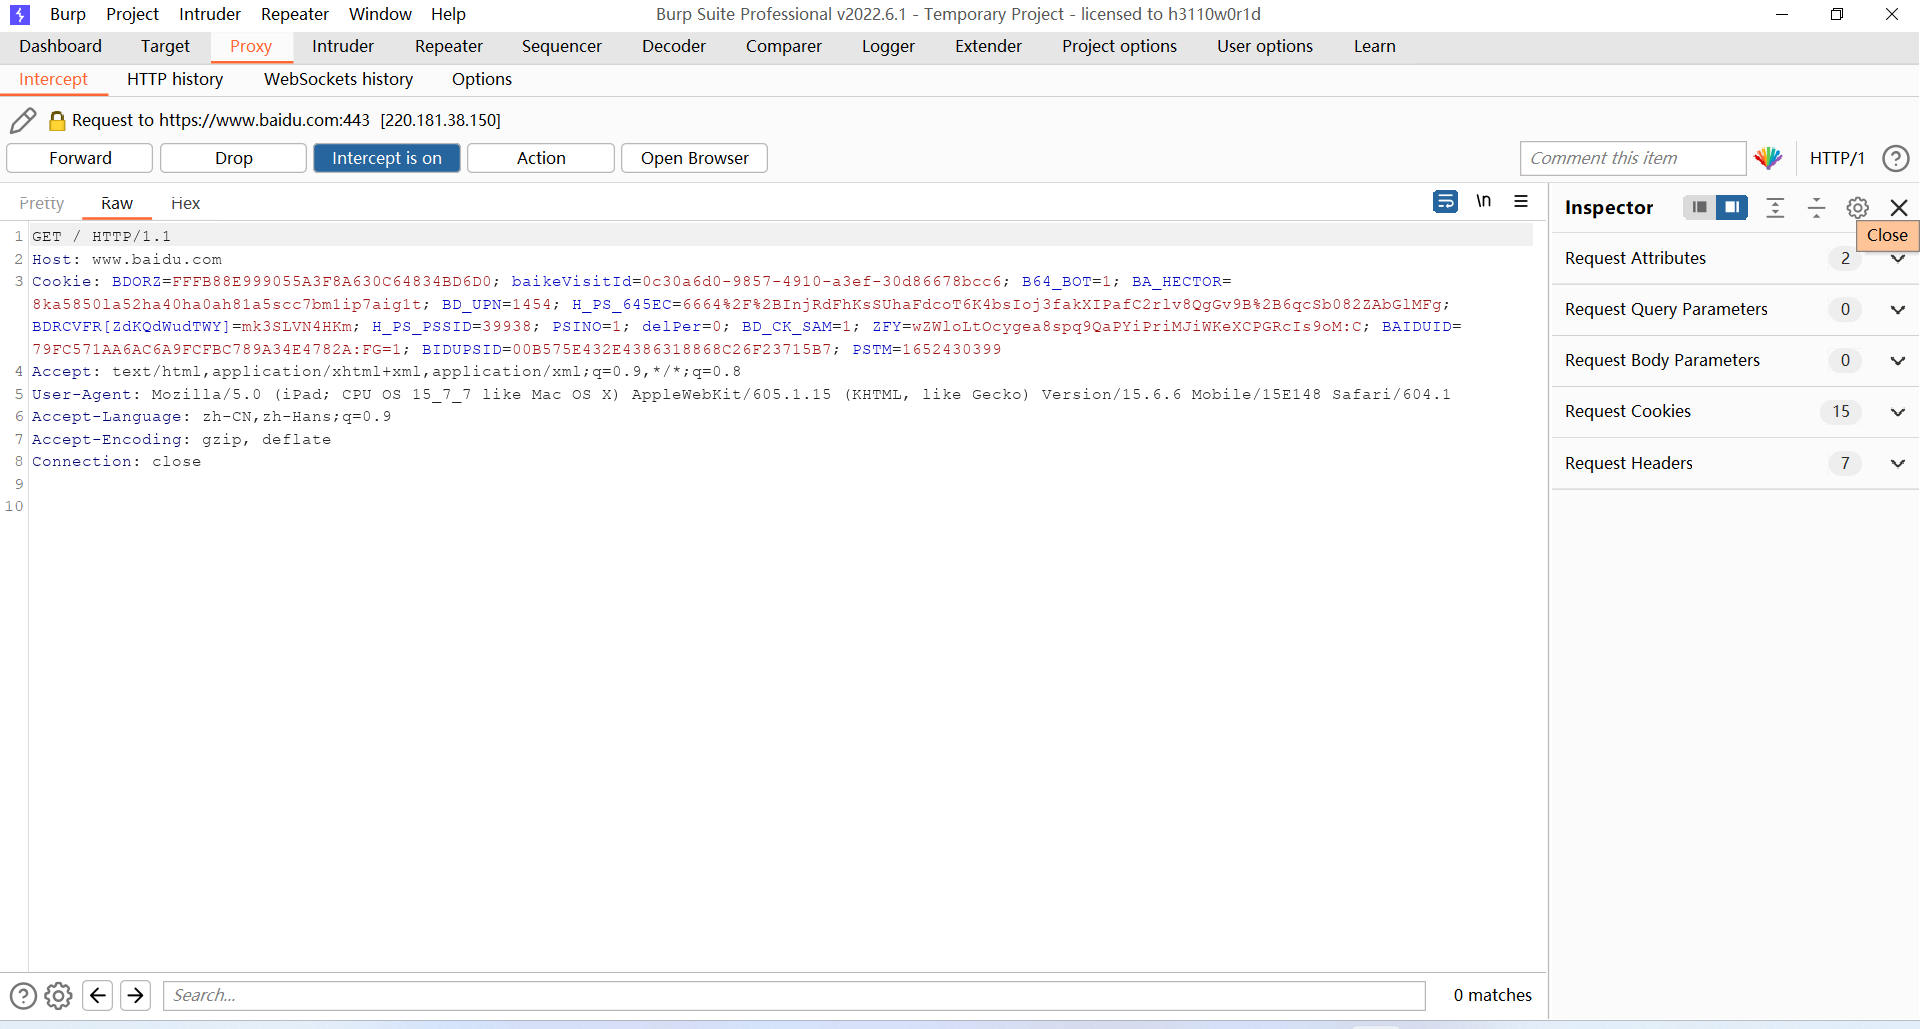Open the Help menu
Image resolution: width=1920 pixels, height=1029 pixels.
(448, 14)
